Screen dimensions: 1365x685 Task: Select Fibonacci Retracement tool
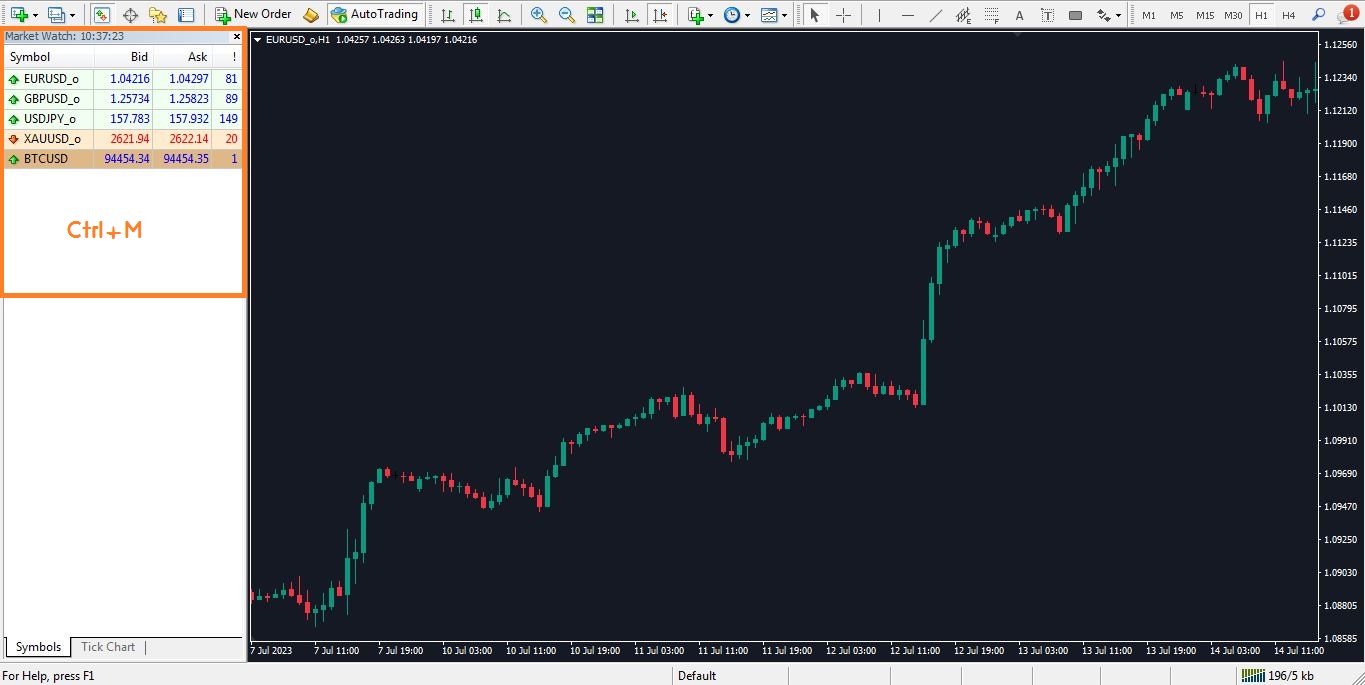991,15
